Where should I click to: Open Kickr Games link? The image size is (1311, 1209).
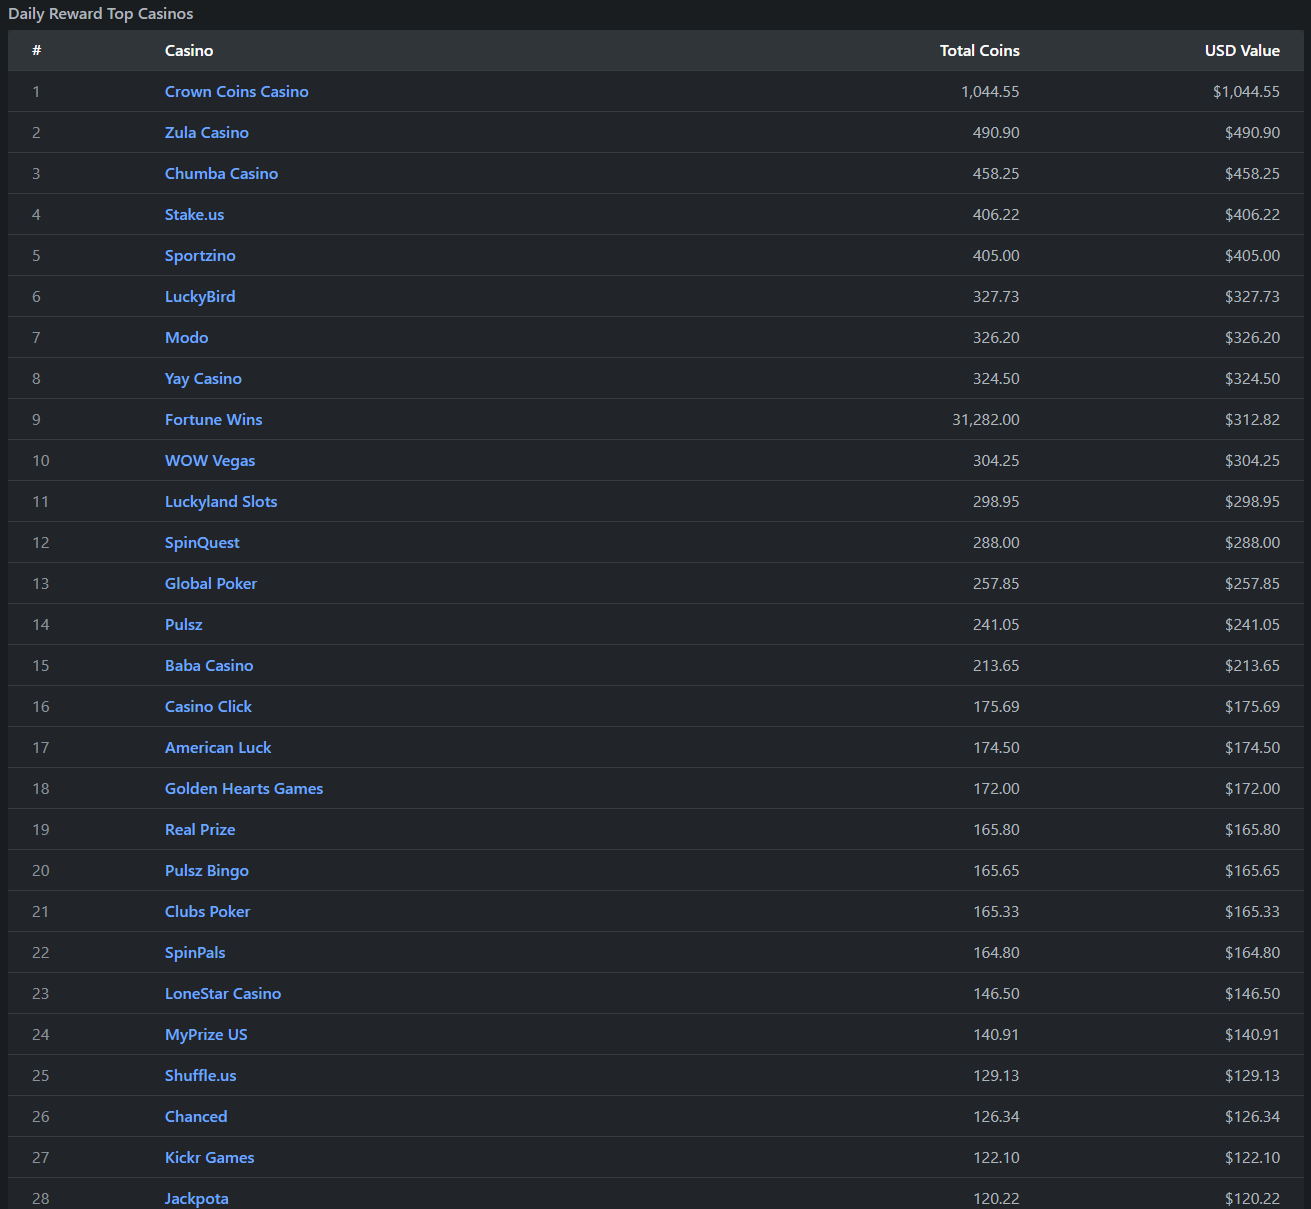coord(209,1157)
